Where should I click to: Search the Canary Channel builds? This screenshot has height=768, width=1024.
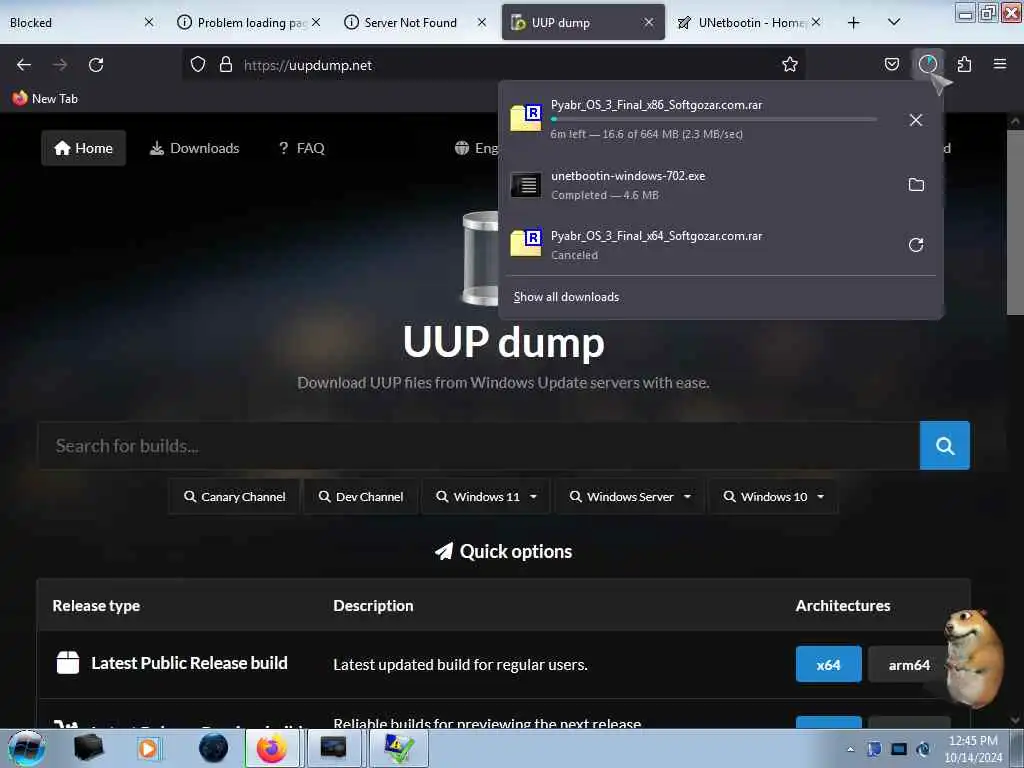(x=234, y=497)
